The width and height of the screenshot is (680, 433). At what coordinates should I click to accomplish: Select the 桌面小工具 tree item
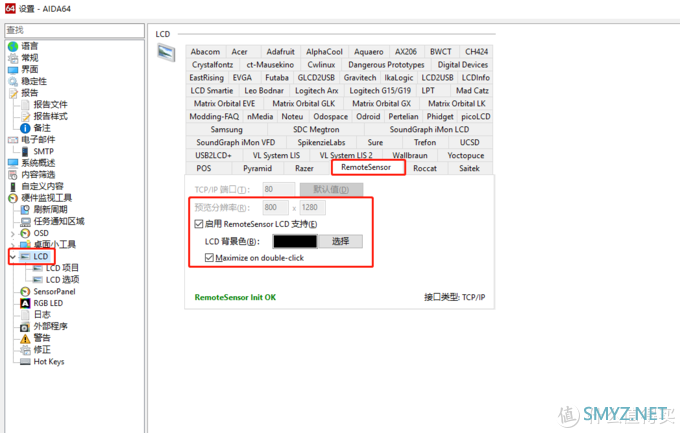tap(55, 245)
